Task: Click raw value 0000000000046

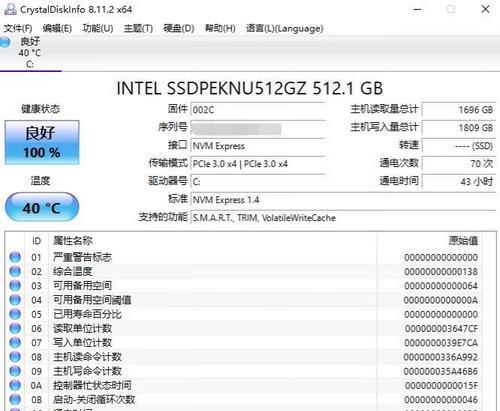Action: (441, 400)
